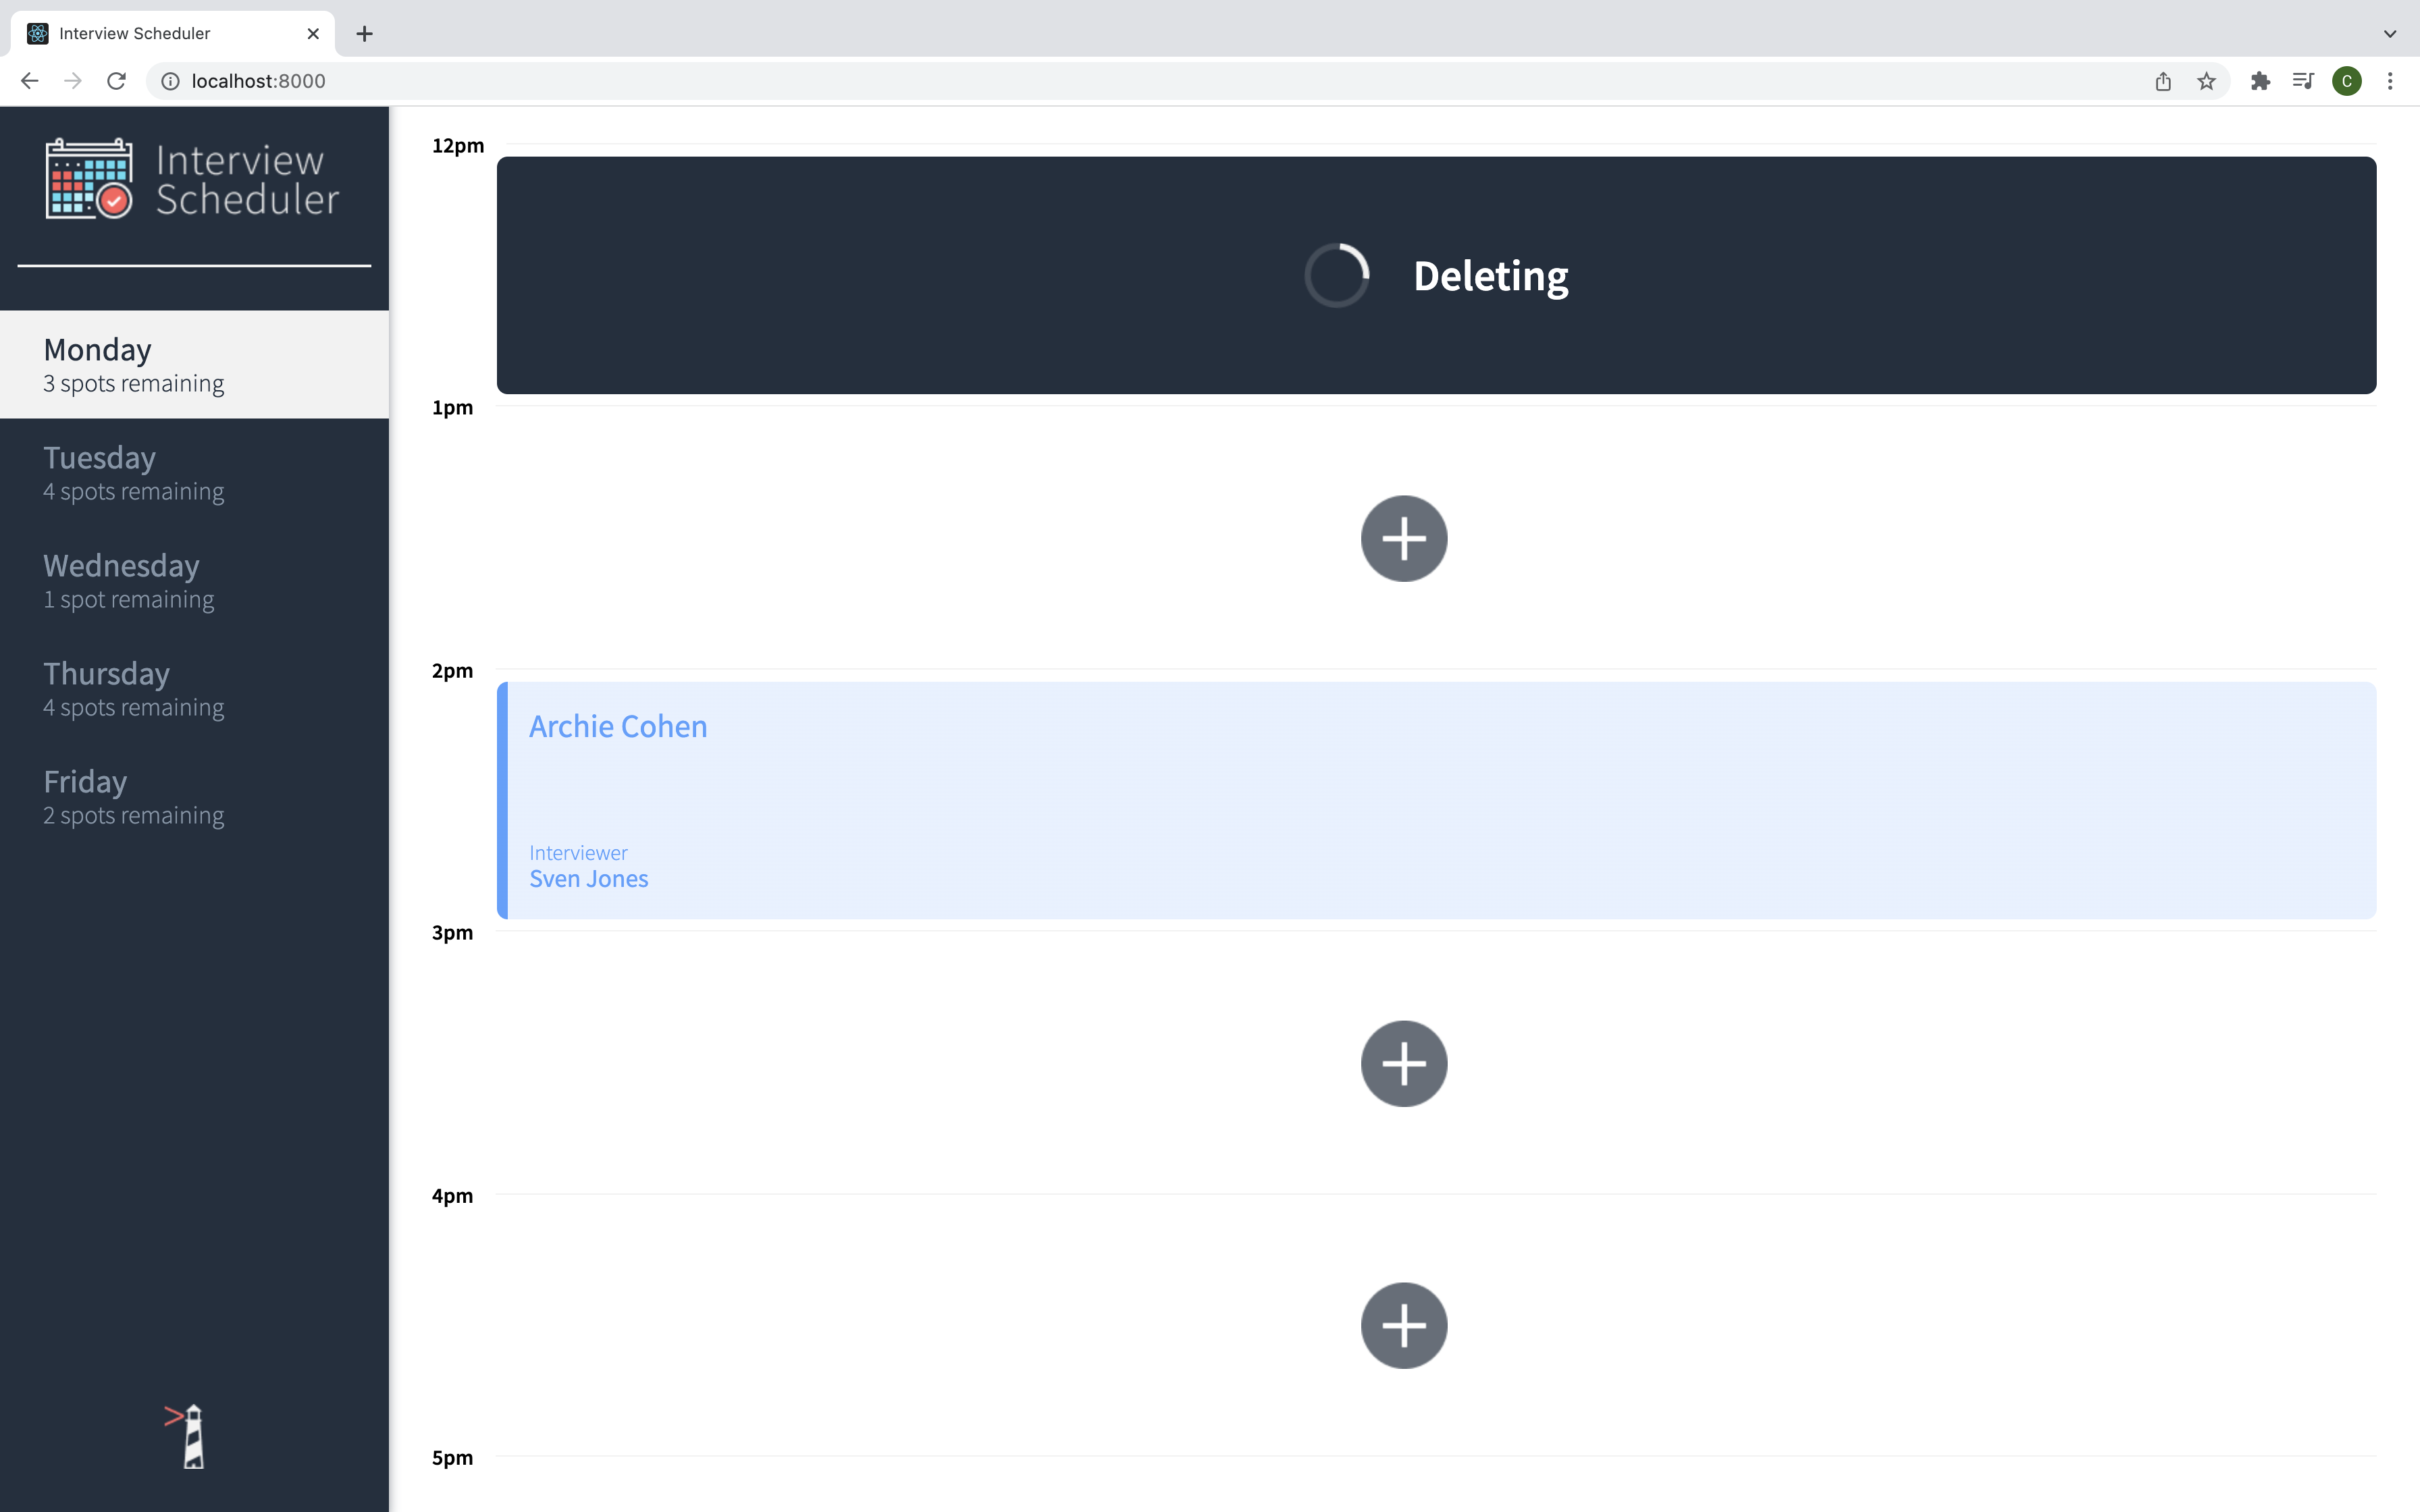The image size is (2420, 1512).
Task: Click the Interview Scheduler title text
Action: (x=247, y=180)
